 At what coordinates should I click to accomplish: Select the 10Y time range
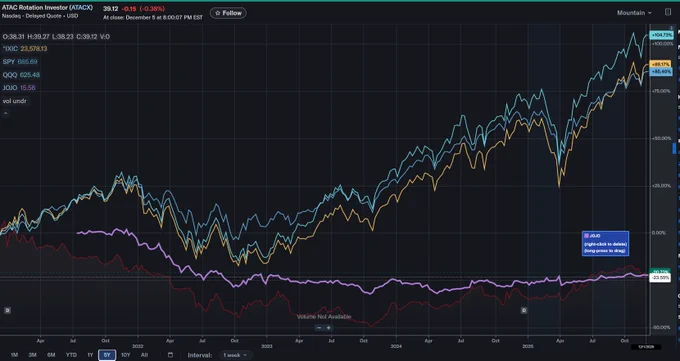(x=125, y=355)
